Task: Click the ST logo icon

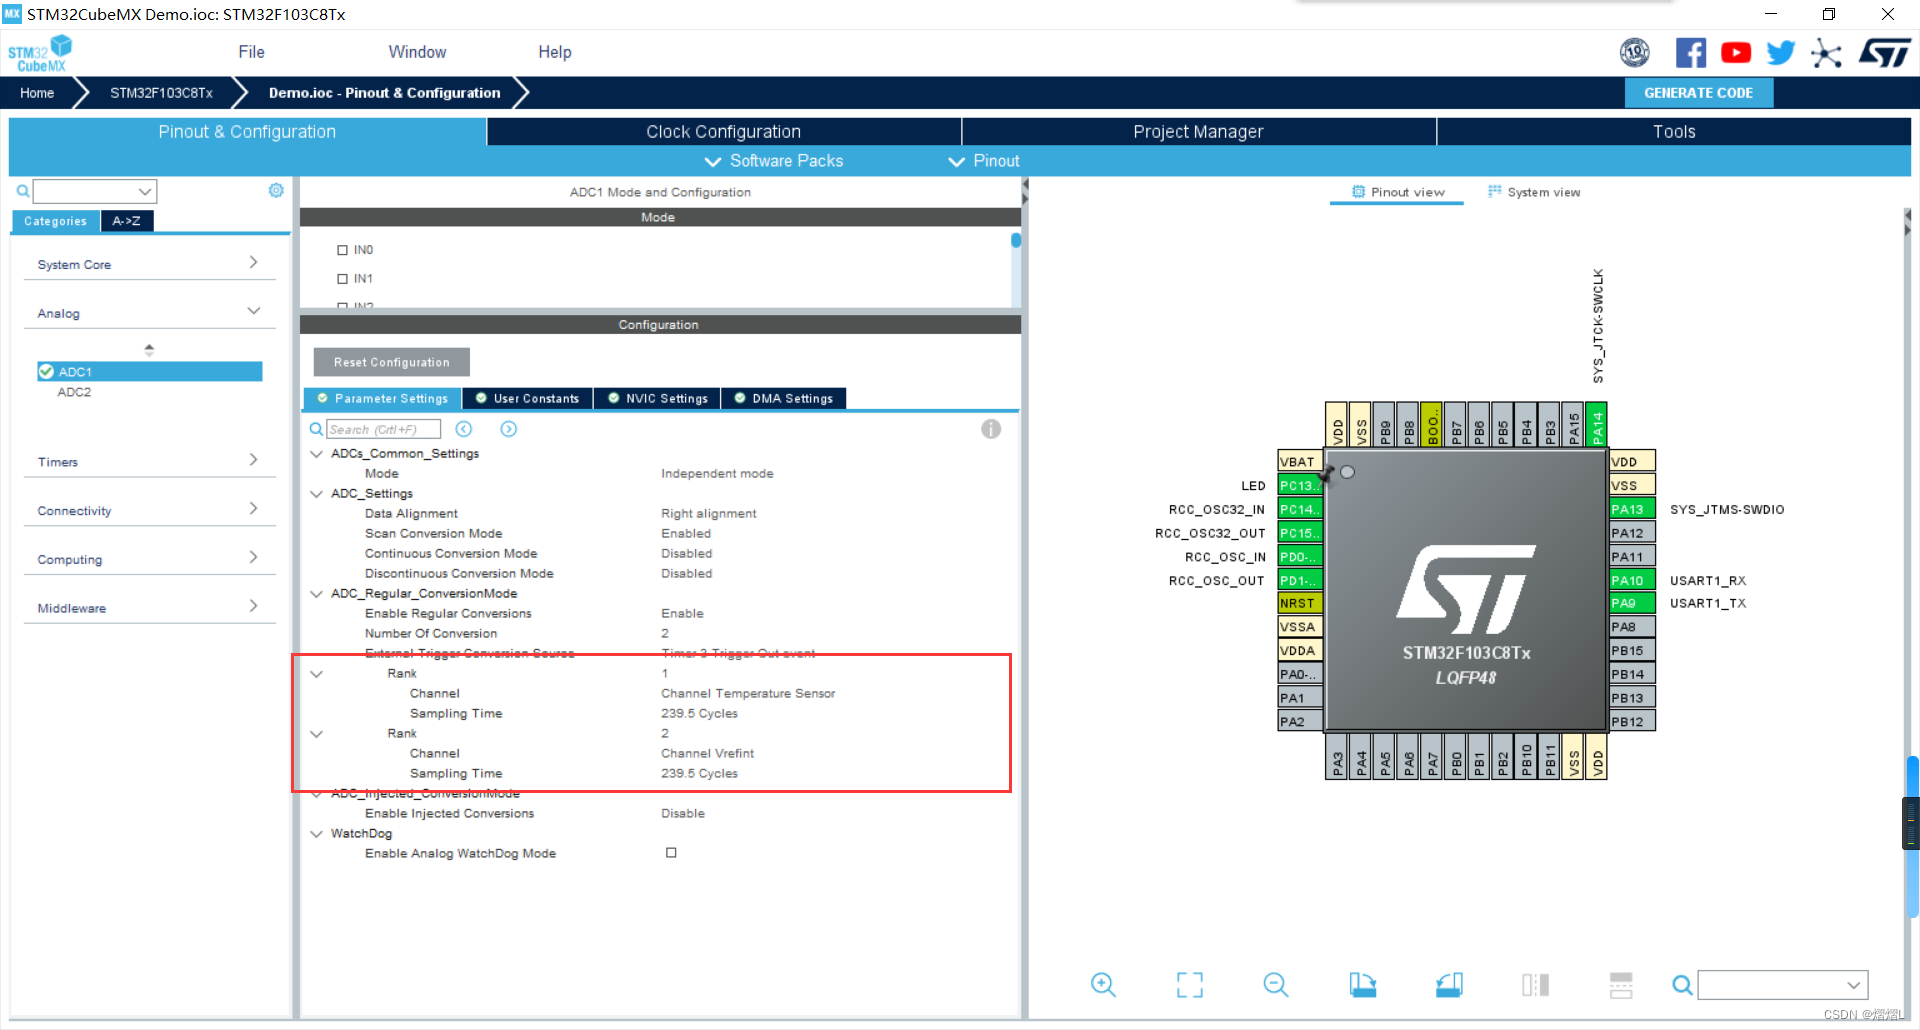Action: [1885, 52]
